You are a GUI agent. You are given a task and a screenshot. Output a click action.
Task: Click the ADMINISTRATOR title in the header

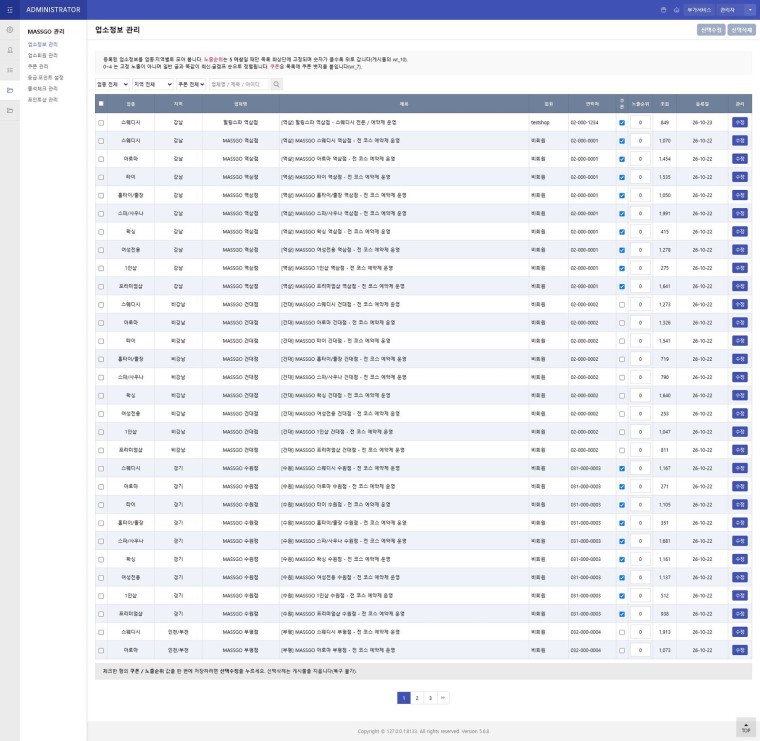click(x=53, y=10)
